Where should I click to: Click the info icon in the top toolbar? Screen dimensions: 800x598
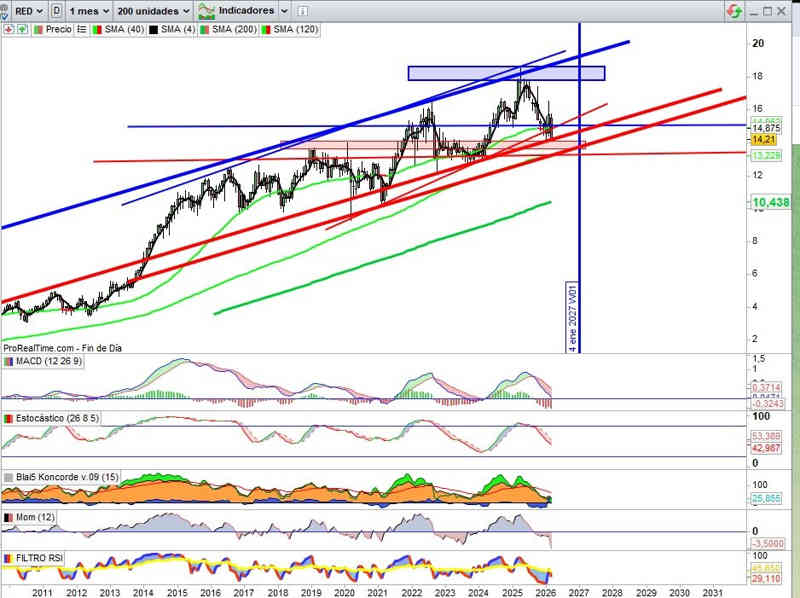(305, 10)
